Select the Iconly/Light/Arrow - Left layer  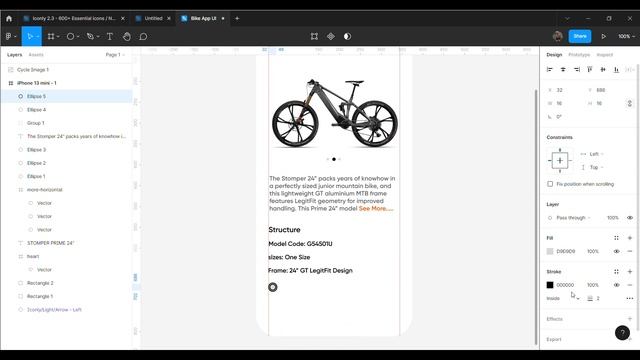click(x=66, y=310)
